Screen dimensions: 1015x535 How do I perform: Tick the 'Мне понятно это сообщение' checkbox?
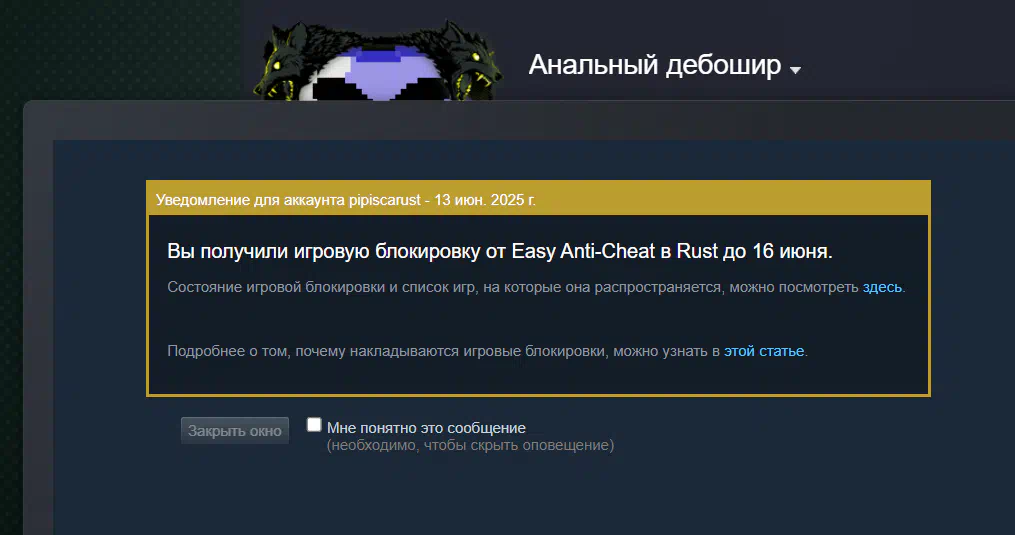314,425
